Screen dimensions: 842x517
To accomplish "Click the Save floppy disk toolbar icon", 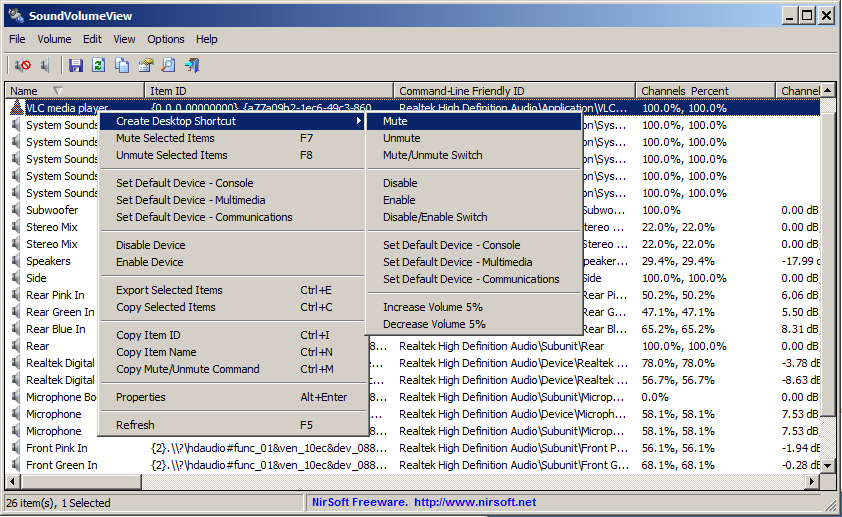I will [76, 65].
